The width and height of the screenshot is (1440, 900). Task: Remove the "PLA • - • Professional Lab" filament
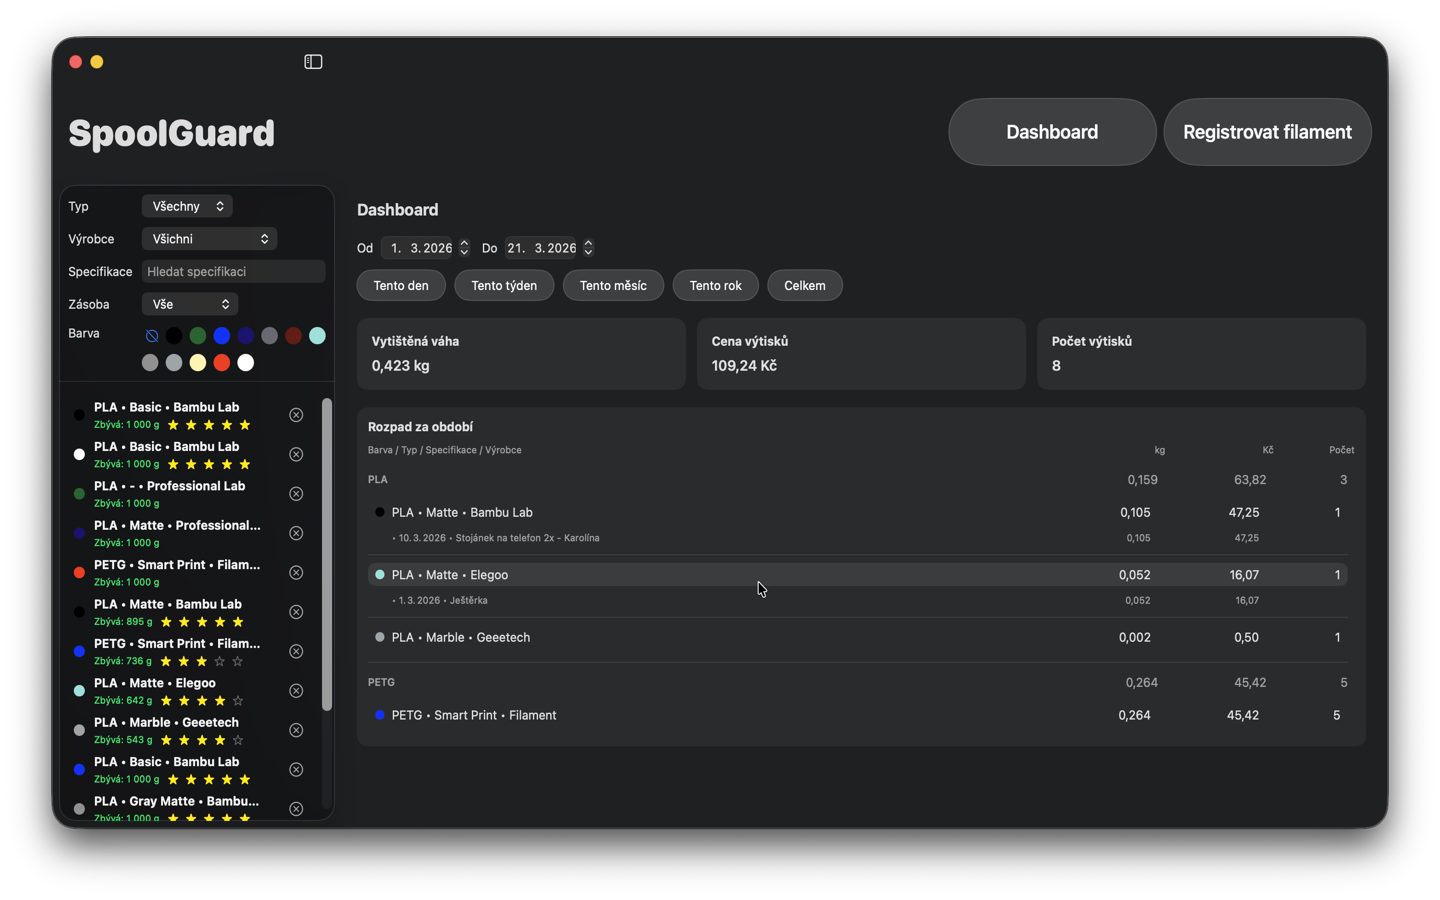click(x=296, y=493)
